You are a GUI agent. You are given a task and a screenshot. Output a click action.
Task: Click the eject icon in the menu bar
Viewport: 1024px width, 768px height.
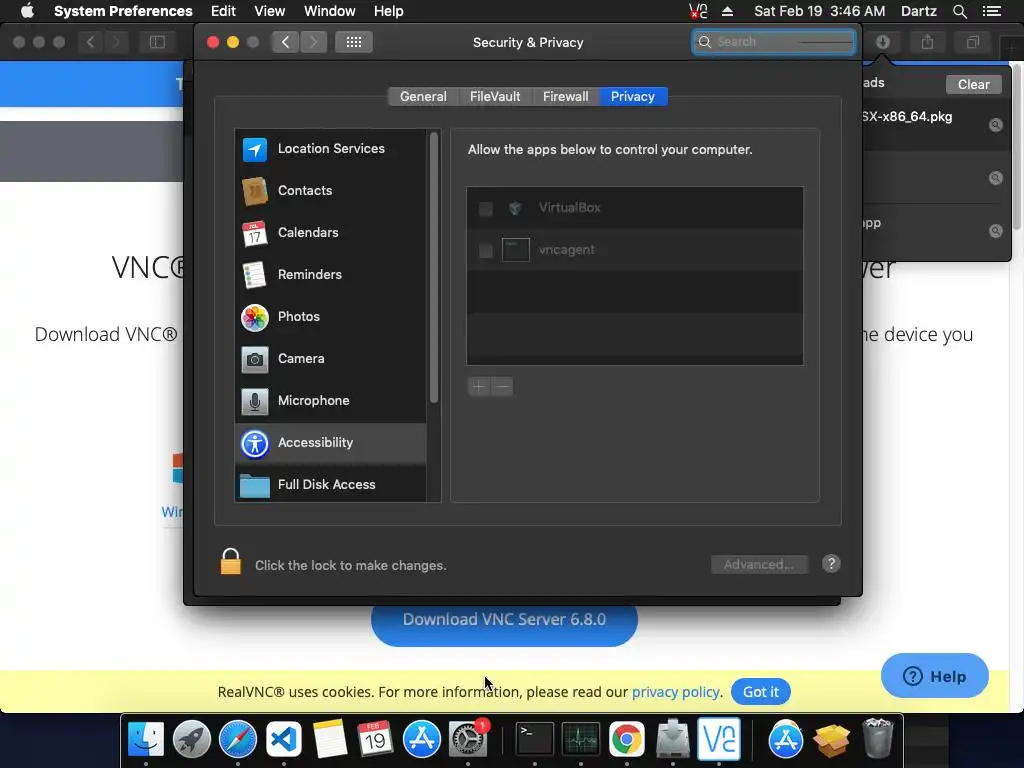(x=728, y=11)
